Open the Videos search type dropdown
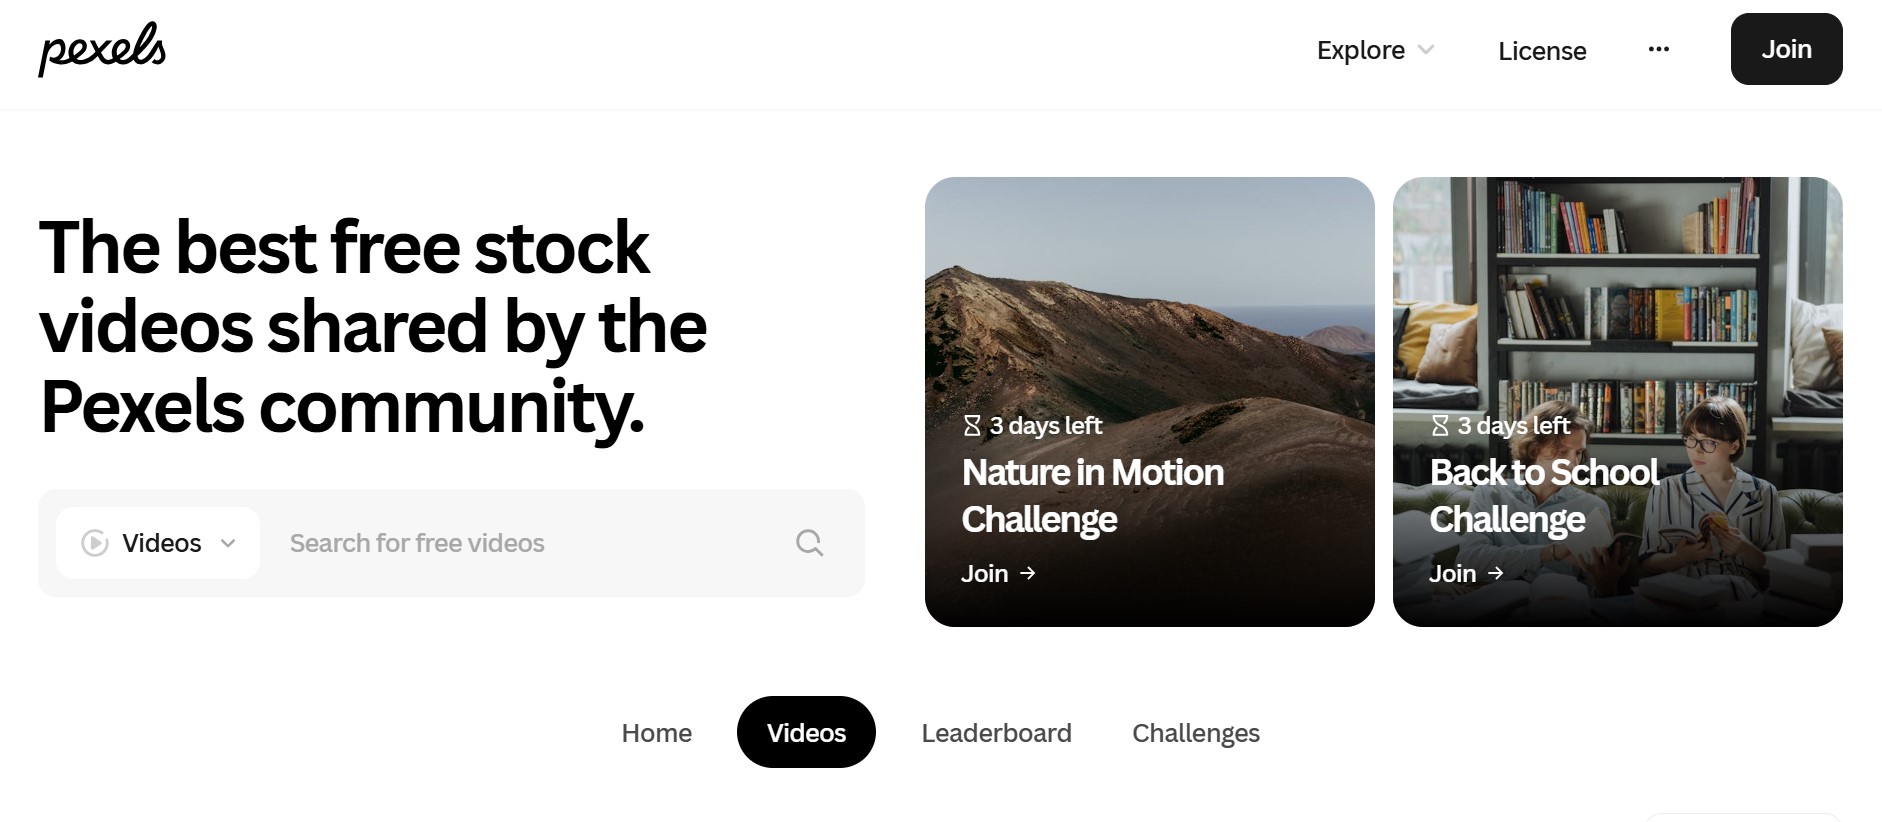 [158, 543]
